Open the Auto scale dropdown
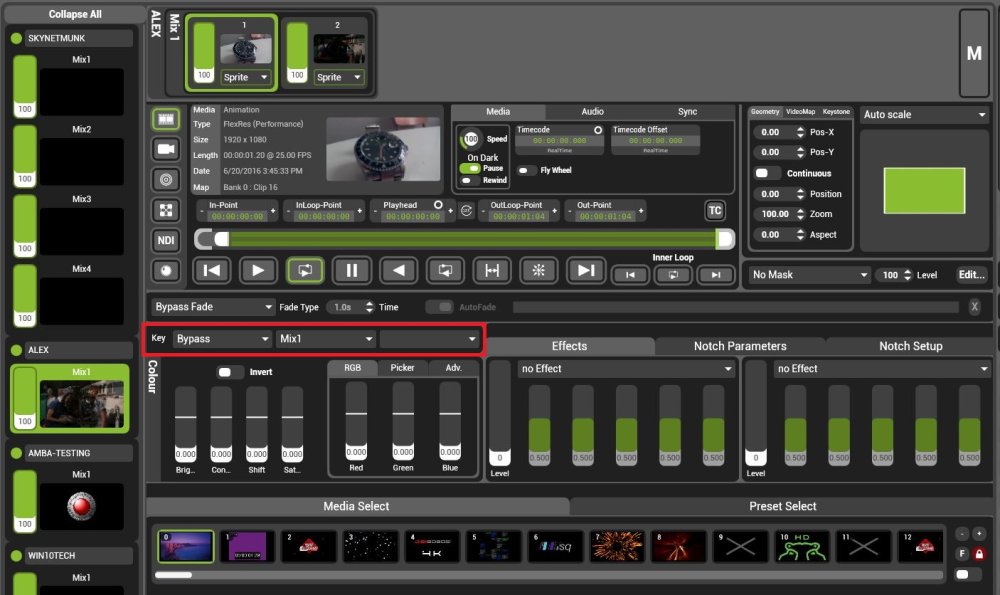 [x=924, y=115]
